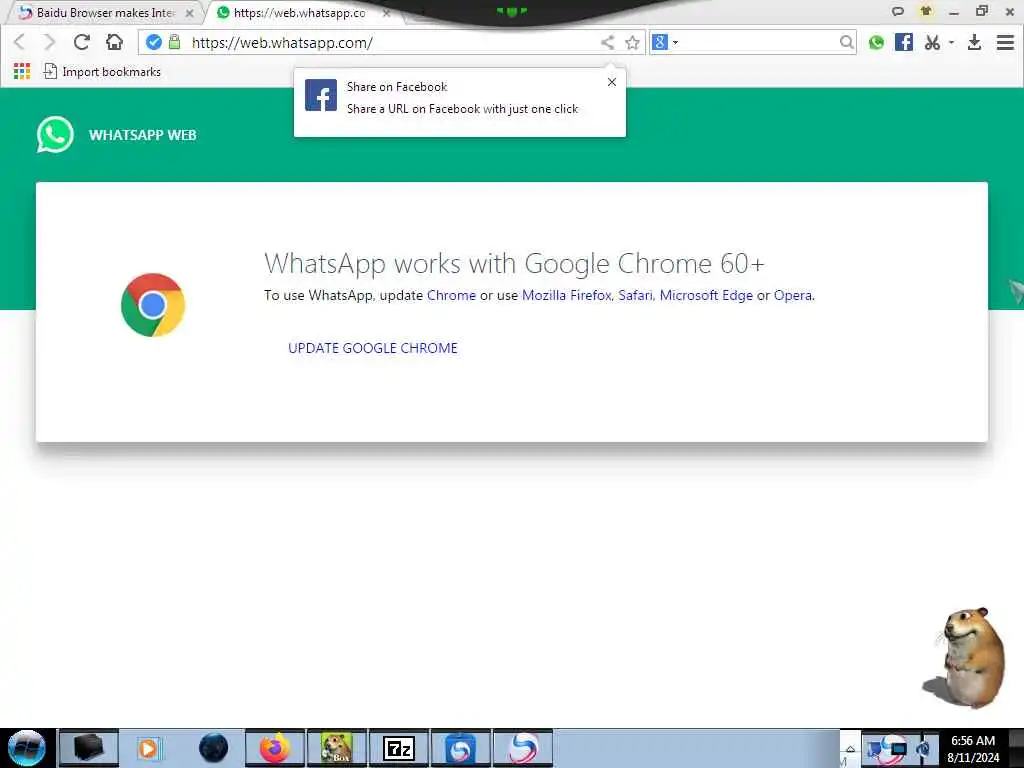Click the Facebook logo in share popup
This screenshot has width=1024, height=768.
click(321, 95)
